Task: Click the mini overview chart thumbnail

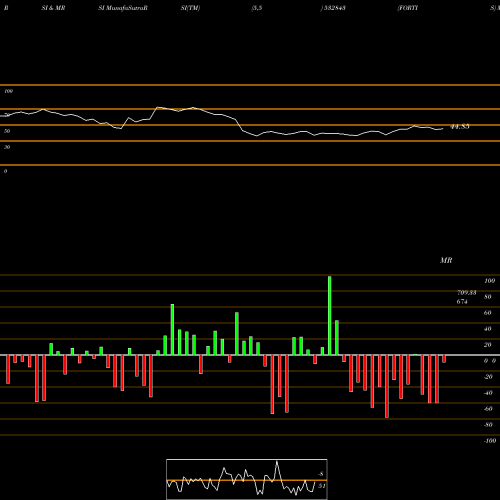Action: [x=247, y=479]
